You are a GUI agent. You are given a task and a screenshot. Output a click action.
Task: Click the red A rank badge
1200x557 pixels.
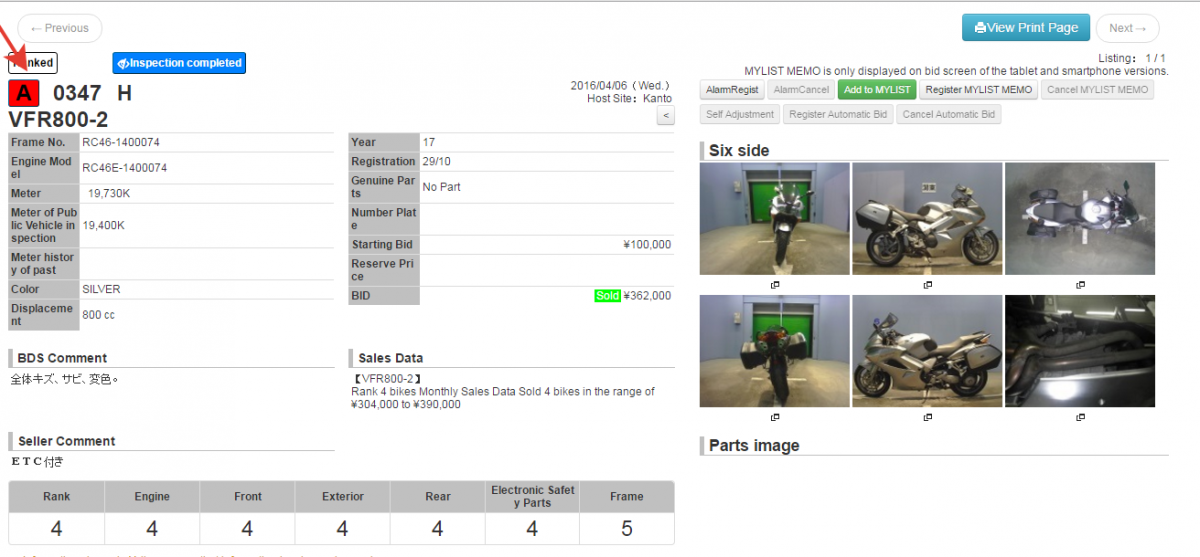pos(24,94)
